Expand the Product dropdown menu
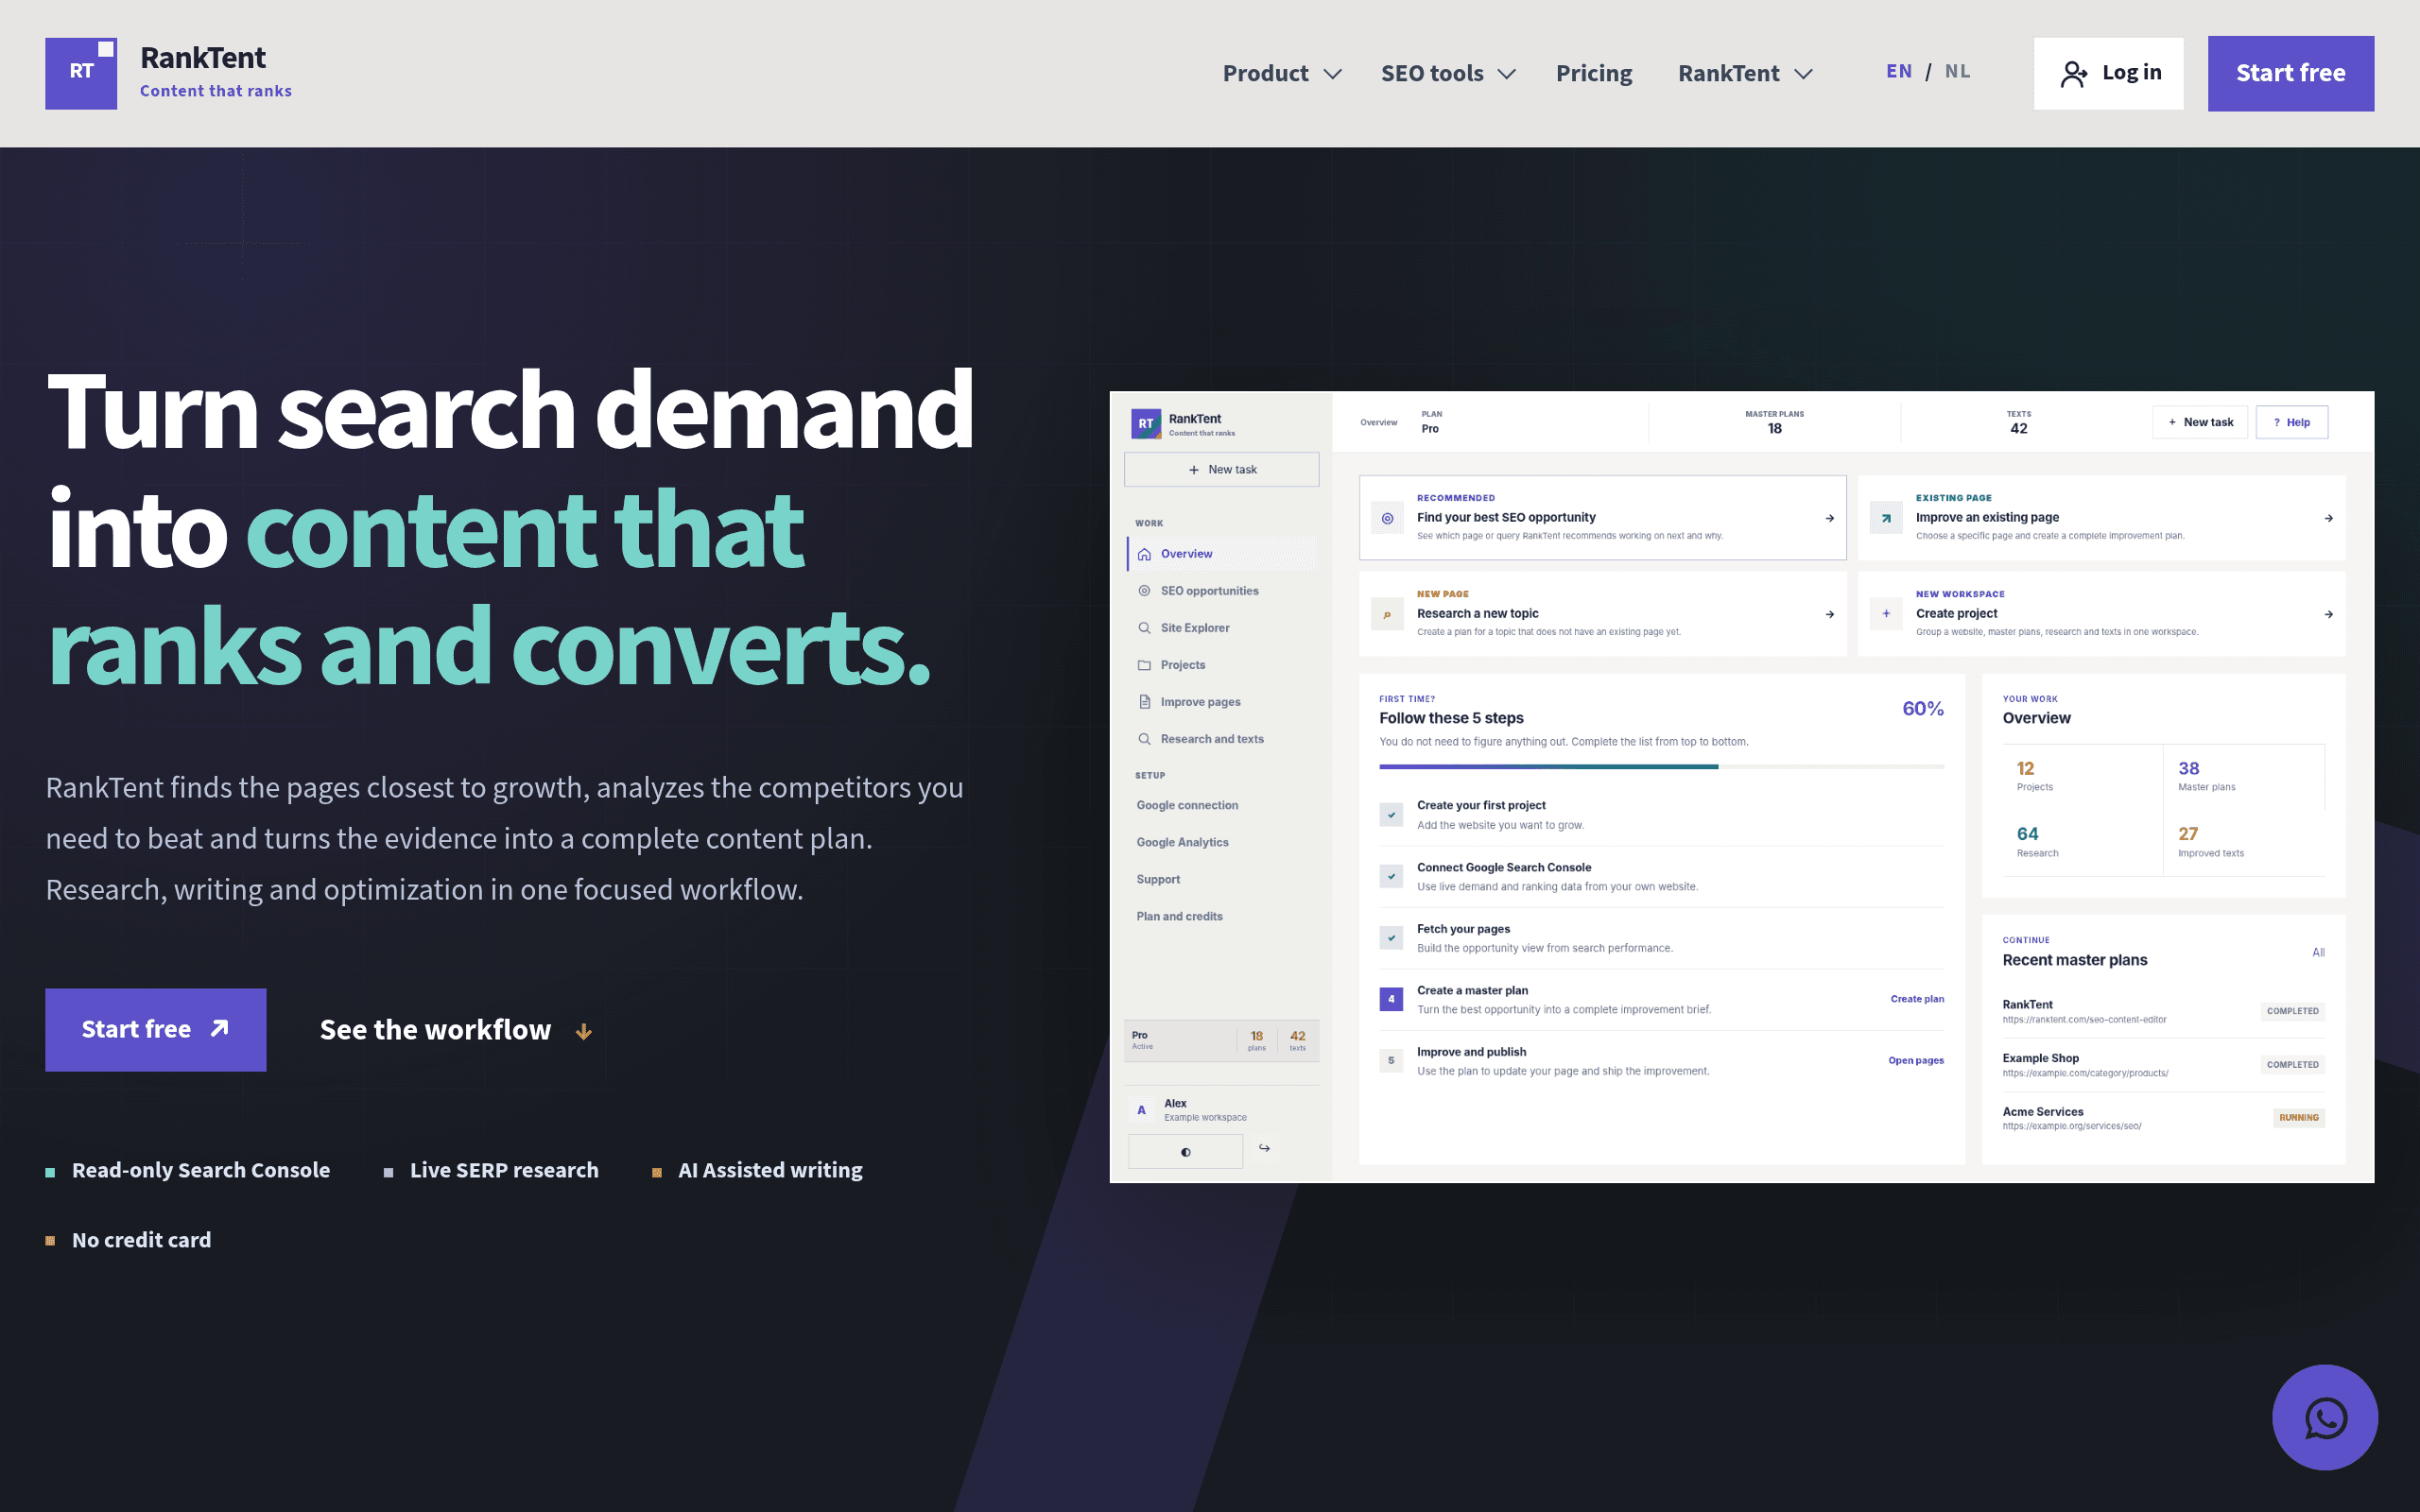Viewport: 2420px width, 1512px height. (1282, 73)
